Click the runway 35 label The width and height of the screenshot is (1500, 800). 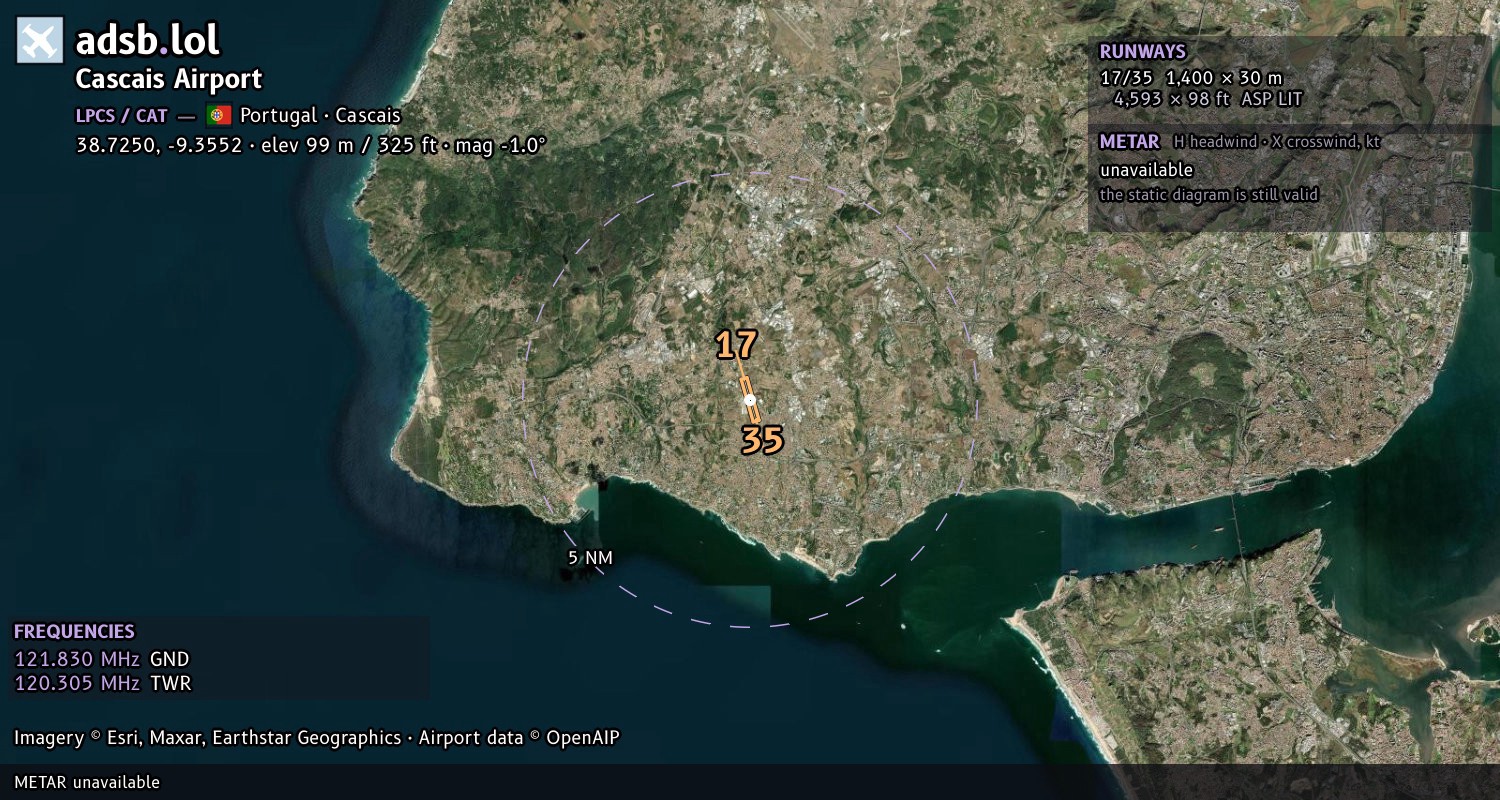[762, 440]
